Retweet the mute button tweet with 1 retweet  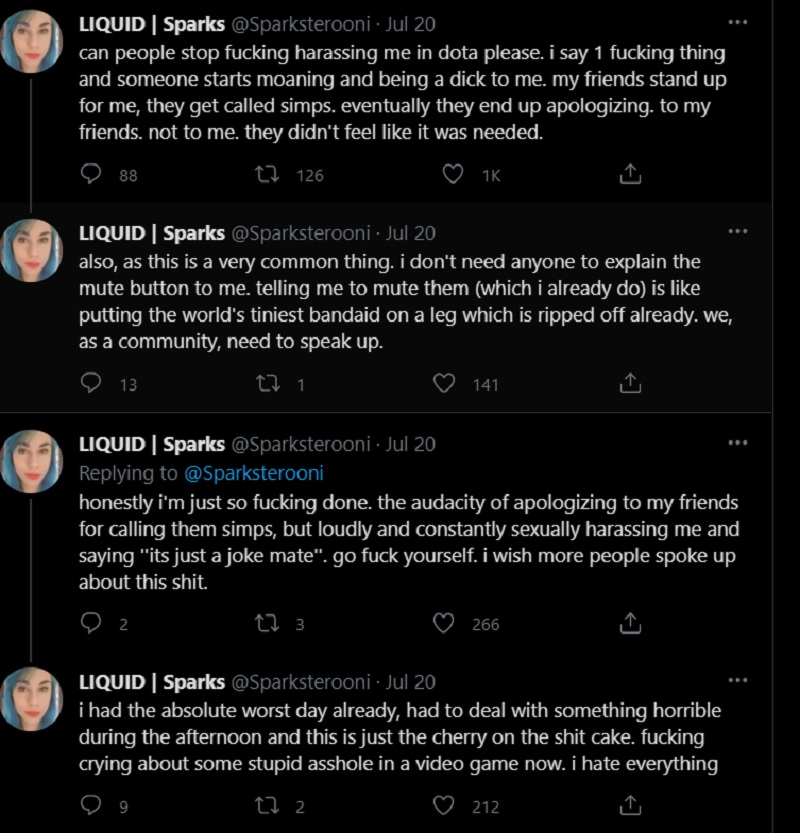(268, 383)
